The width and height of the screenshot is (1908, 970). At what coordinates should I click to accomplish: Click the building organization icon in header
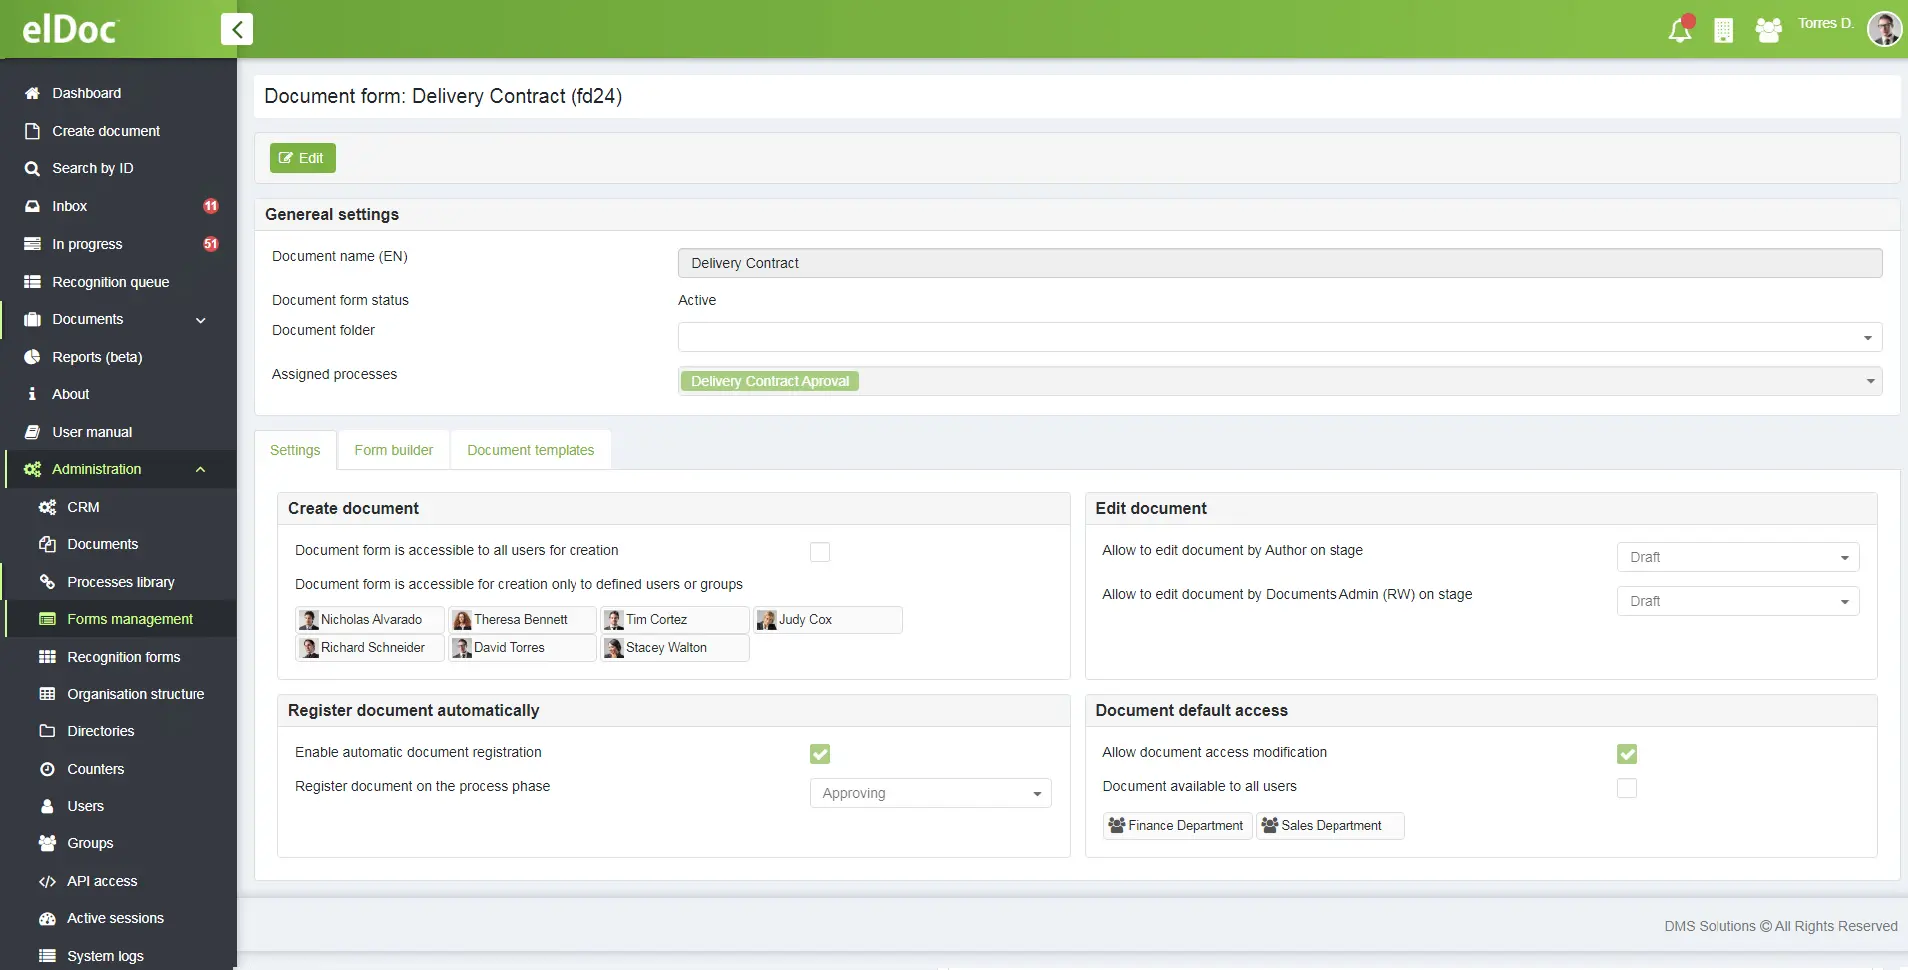click(x=1723, y=31)
